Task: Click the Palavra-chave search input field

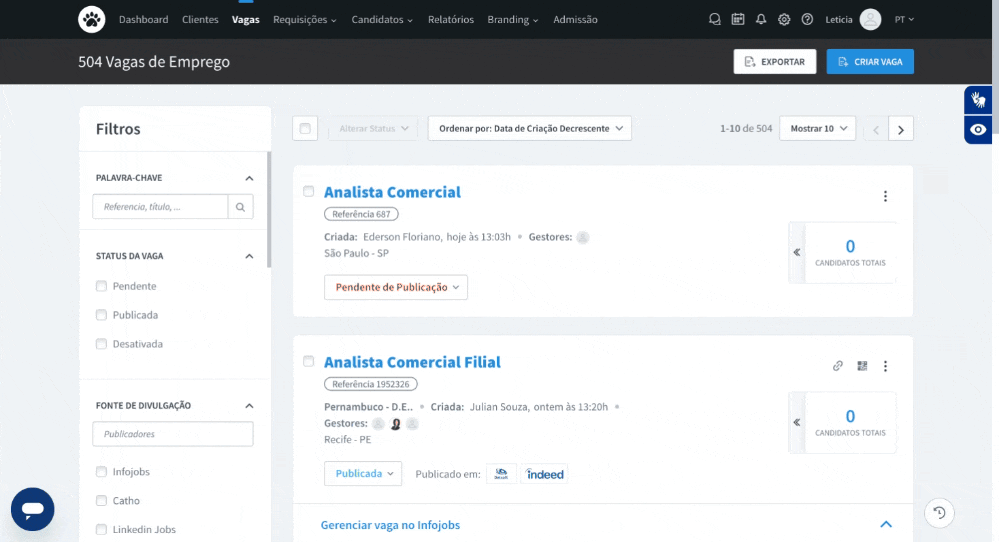Action: tap(160, 207)
